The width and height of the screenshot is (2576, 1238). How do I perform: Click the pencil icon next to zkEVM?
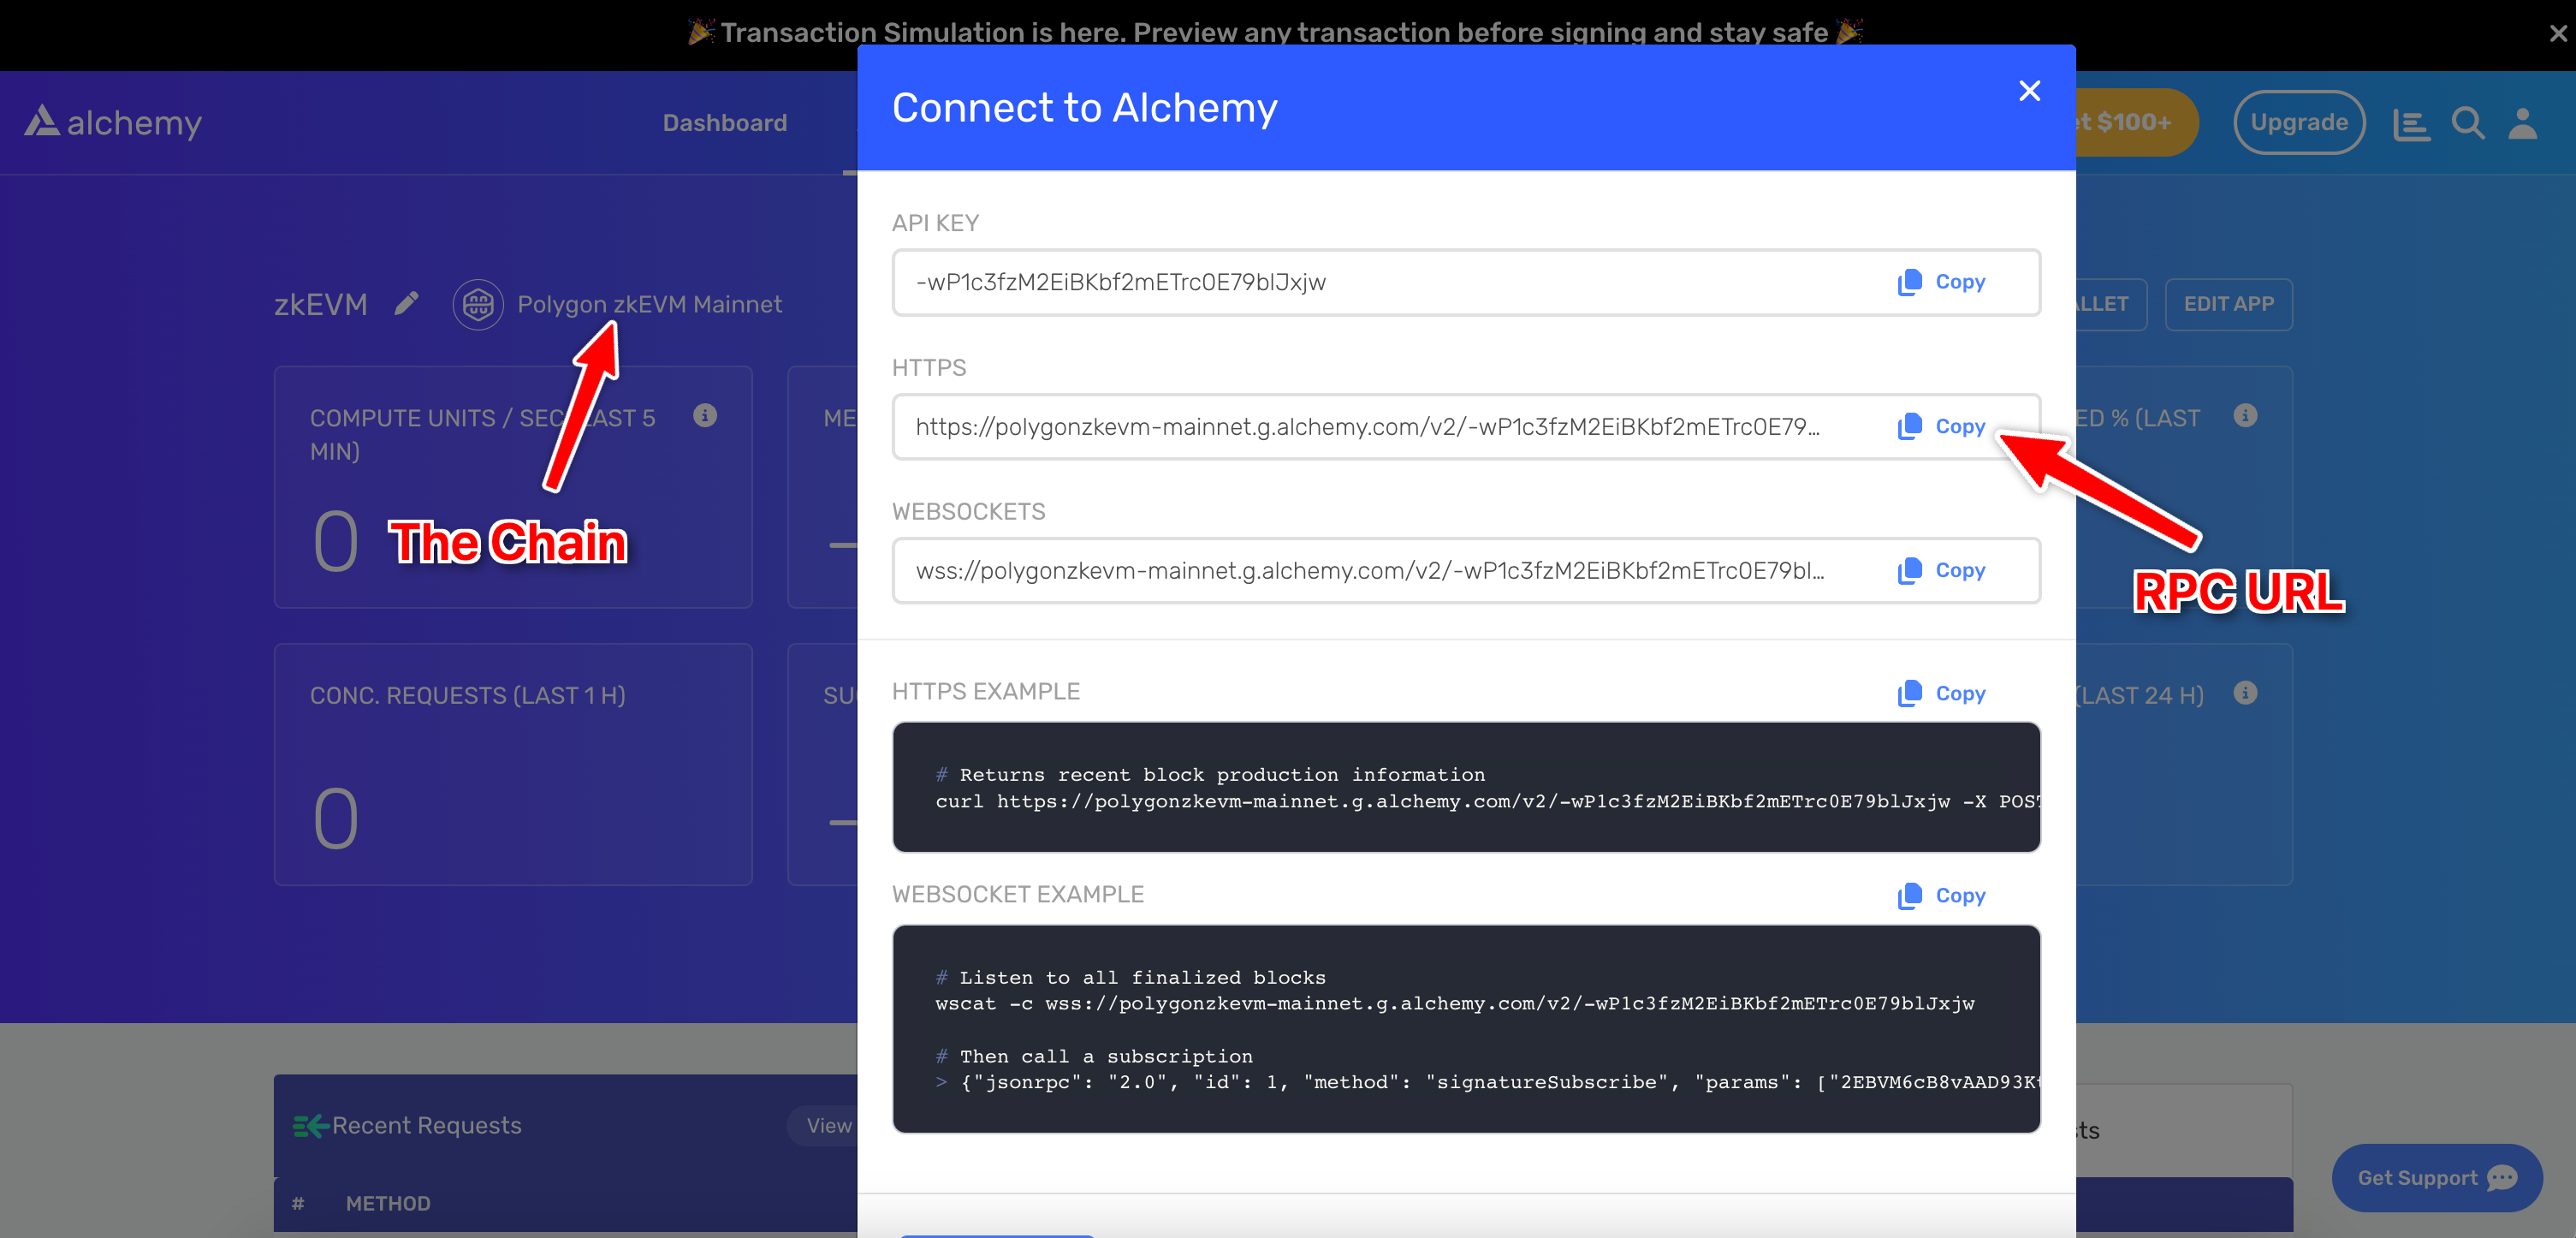tap(406, 304)
